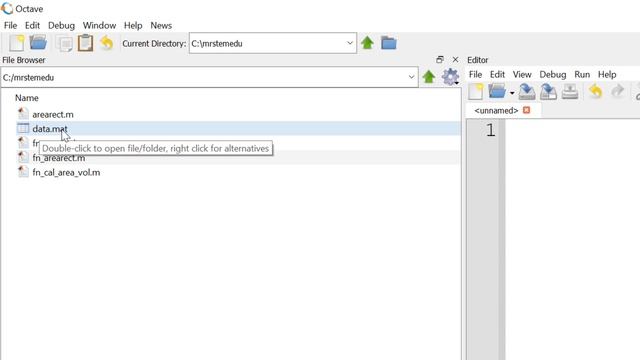Browse directories with the blue folder icon
640x360 pixels.
[x=389, y=43]
